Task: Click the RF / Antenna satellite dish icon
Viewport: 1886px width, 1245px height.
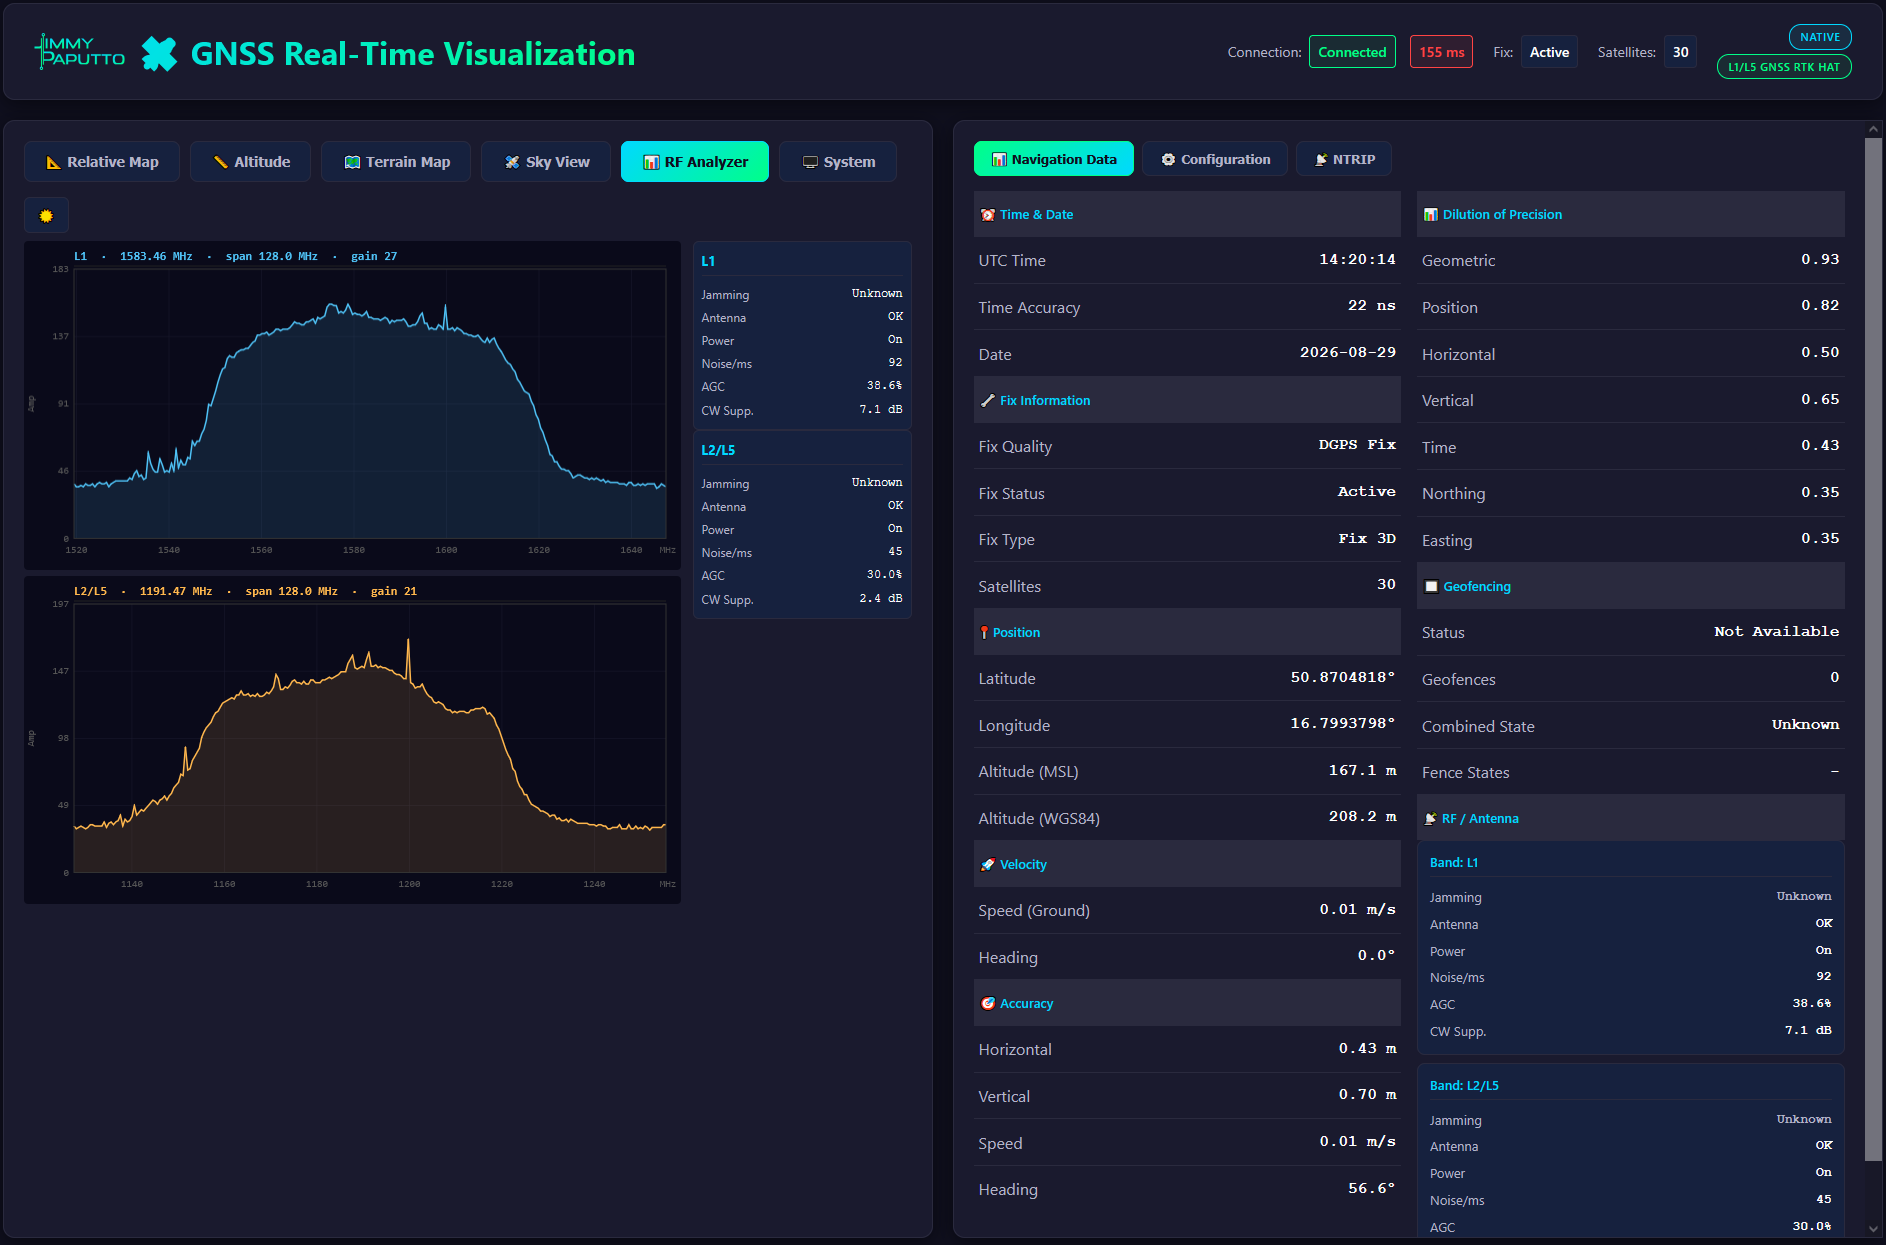Action: click(x=1431, y=819)
